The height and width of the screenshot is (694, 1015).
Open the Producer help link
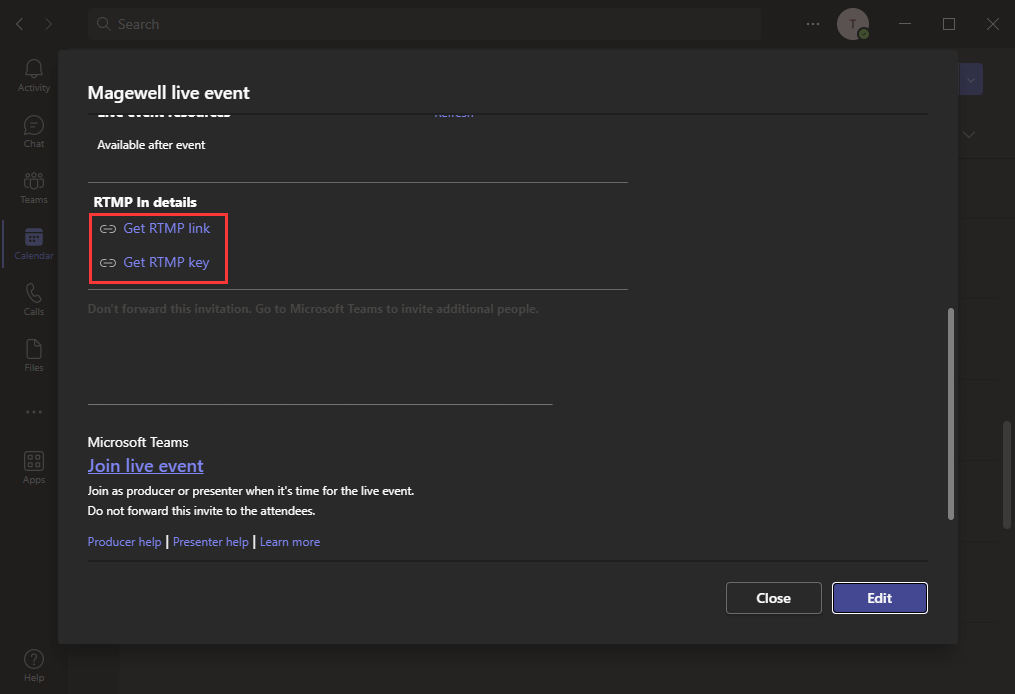[124, 542]
